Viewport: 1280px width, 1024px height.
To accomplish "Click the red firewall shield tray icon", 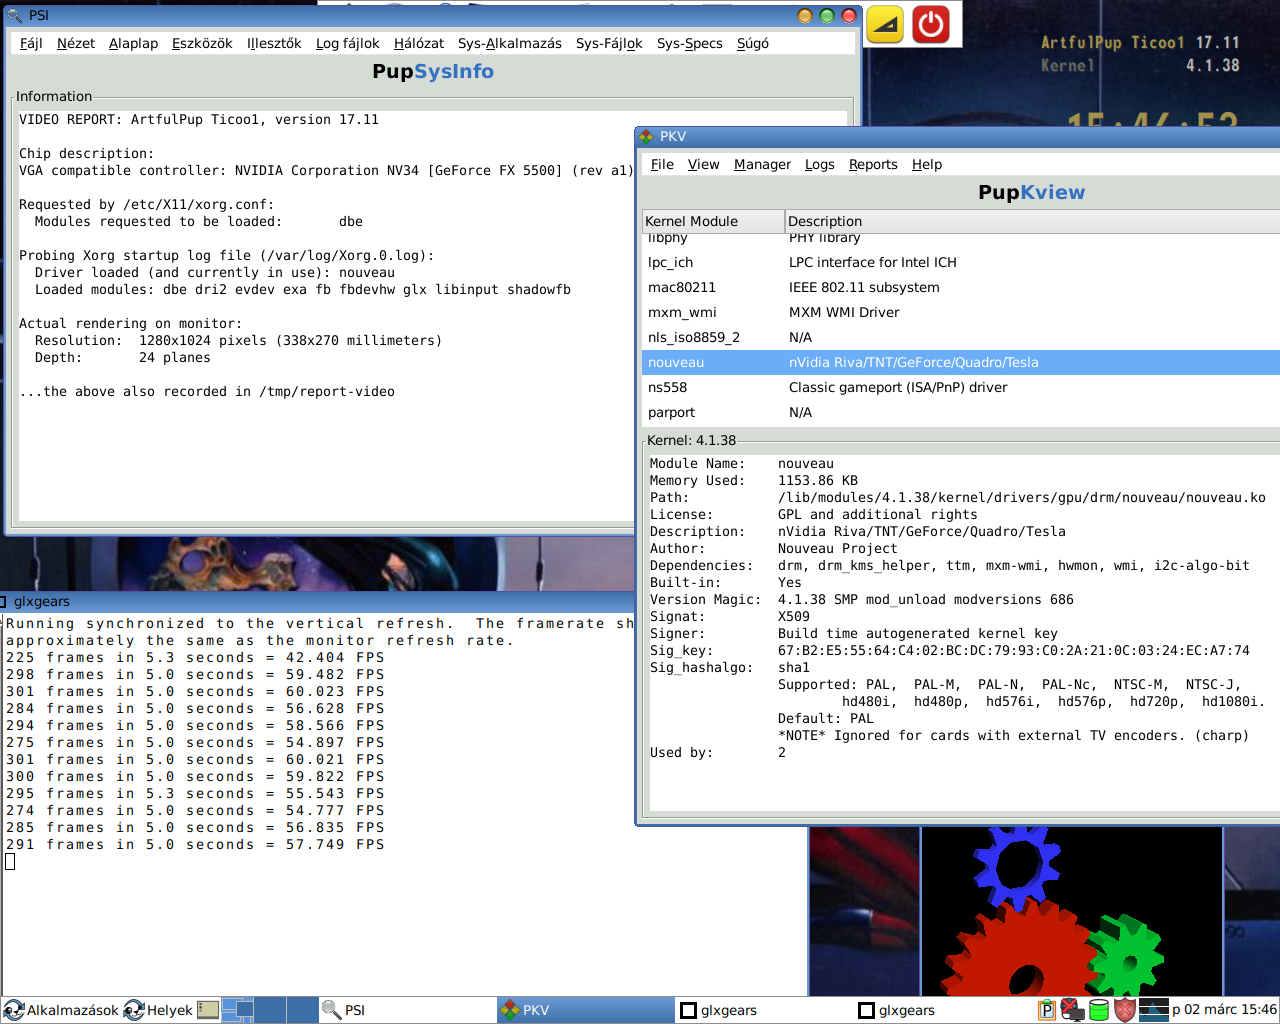I will 1125,1010.
